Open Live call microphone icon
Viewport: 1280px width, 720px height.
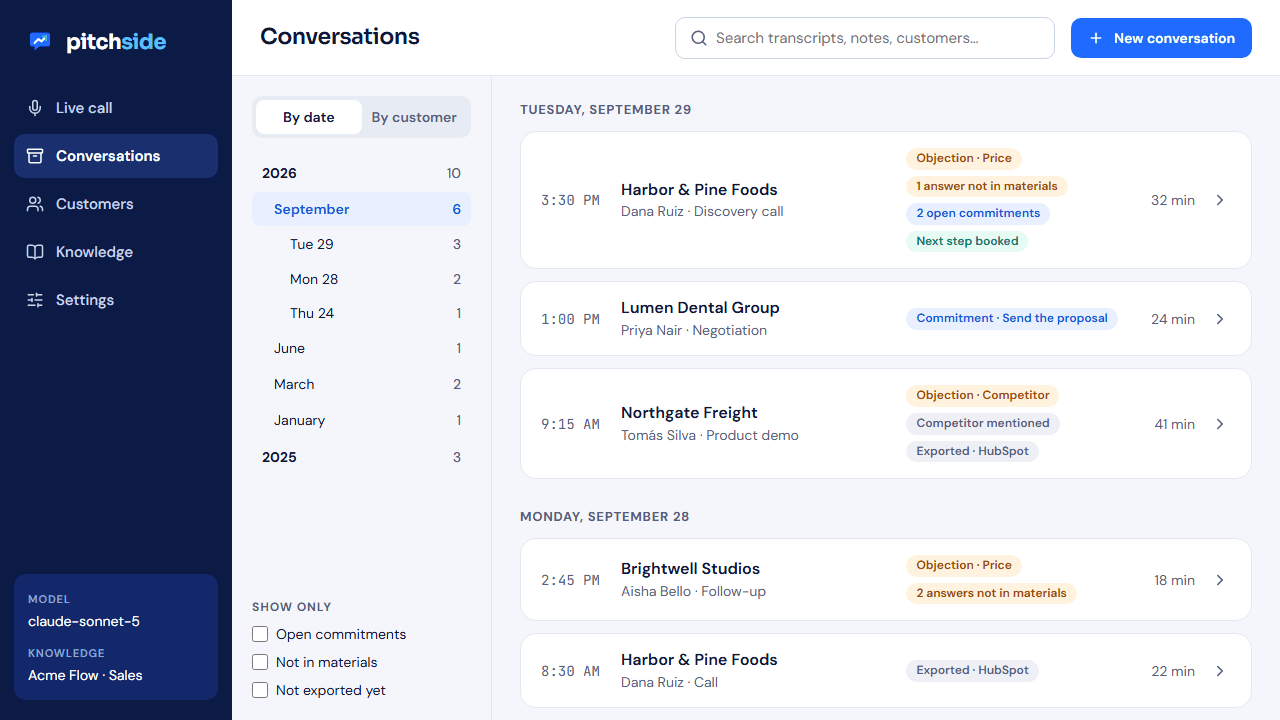pyautogui.click(x=35, y=108)
